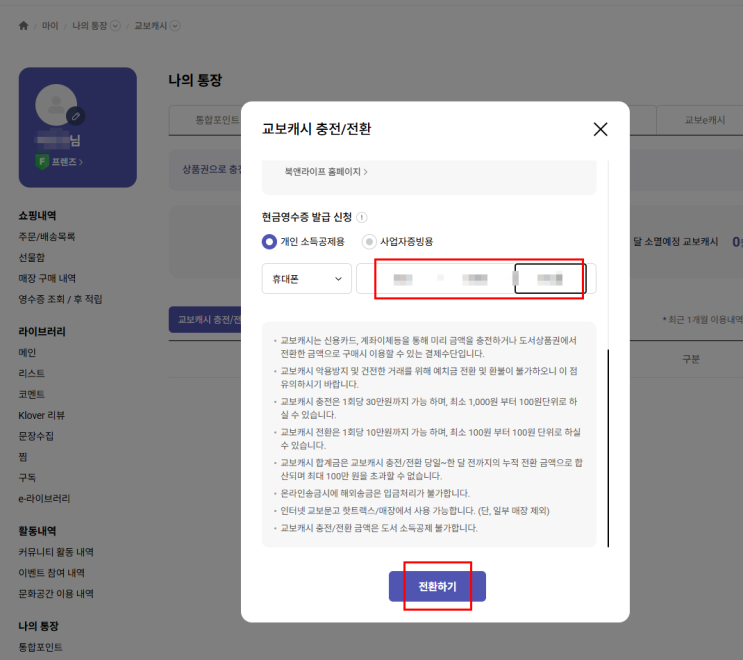Click the home icon in breadcrumb
Image resolution: width=743 pixels, height=660 pixels.
[23, 26]
